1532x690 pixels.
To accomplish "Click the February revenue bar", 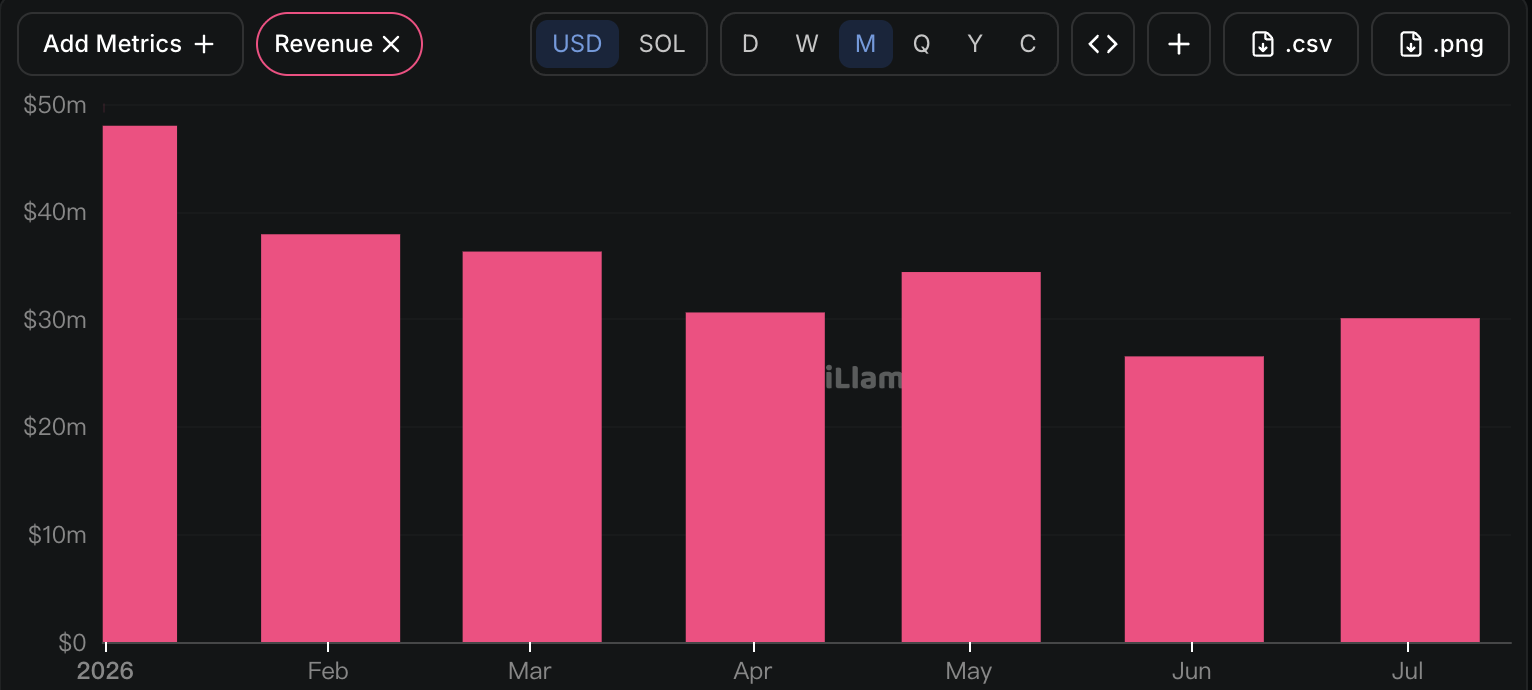I will [330, 438].
